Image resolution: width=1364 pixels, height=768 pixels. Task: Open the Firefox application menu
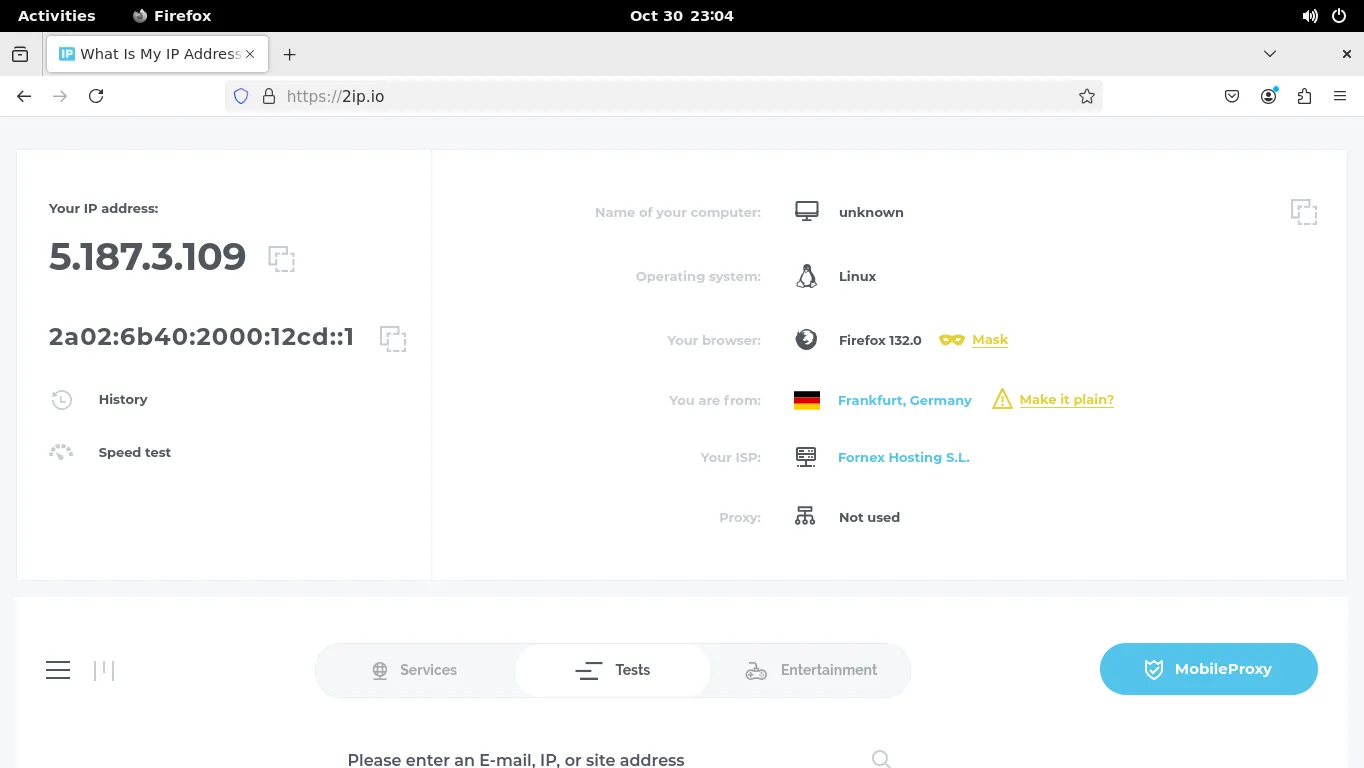(1340, 96)
